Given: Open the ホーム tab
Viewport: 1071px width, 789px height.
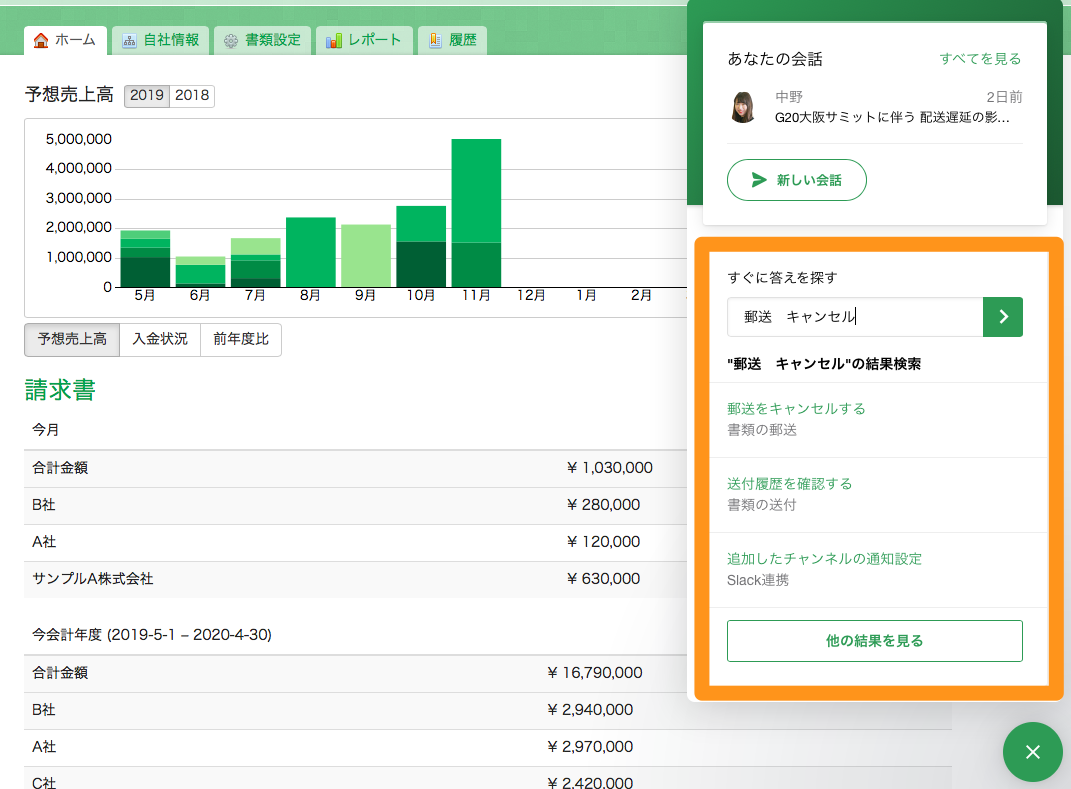Looking at the screenshot, I should point(65,40).
